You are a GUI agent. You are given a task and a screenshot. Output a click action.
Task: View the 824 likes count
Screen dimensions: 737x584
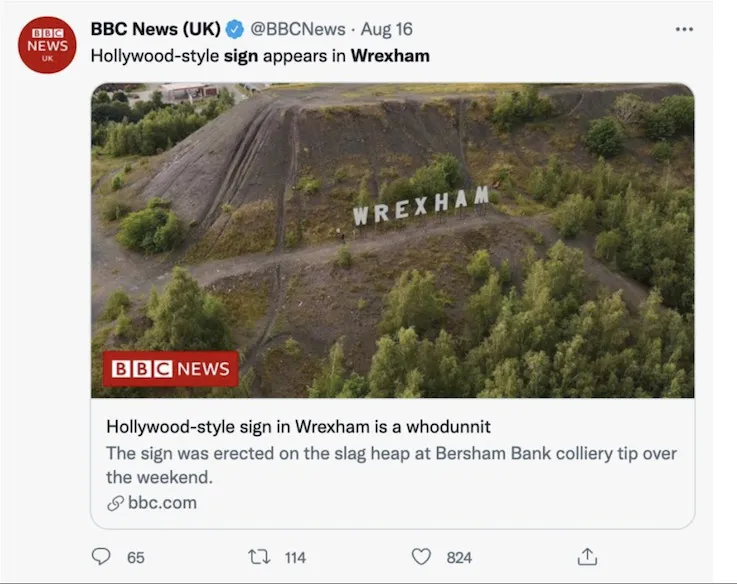point(459,558)
